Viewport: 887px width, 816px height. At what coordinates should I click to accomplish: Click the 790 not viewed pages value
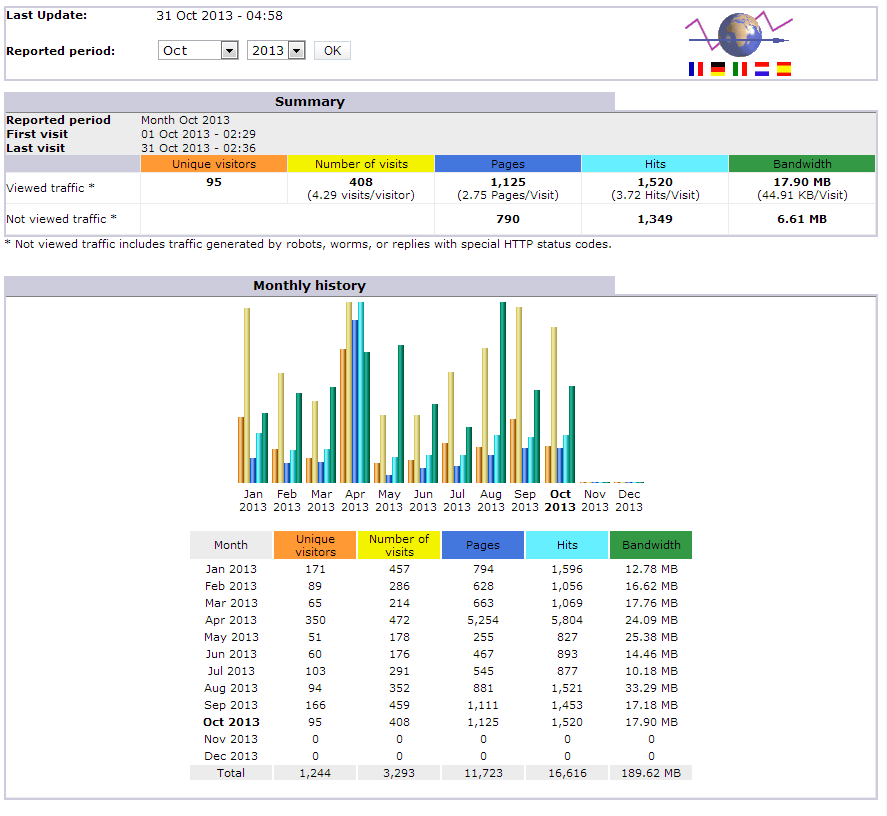508,219
